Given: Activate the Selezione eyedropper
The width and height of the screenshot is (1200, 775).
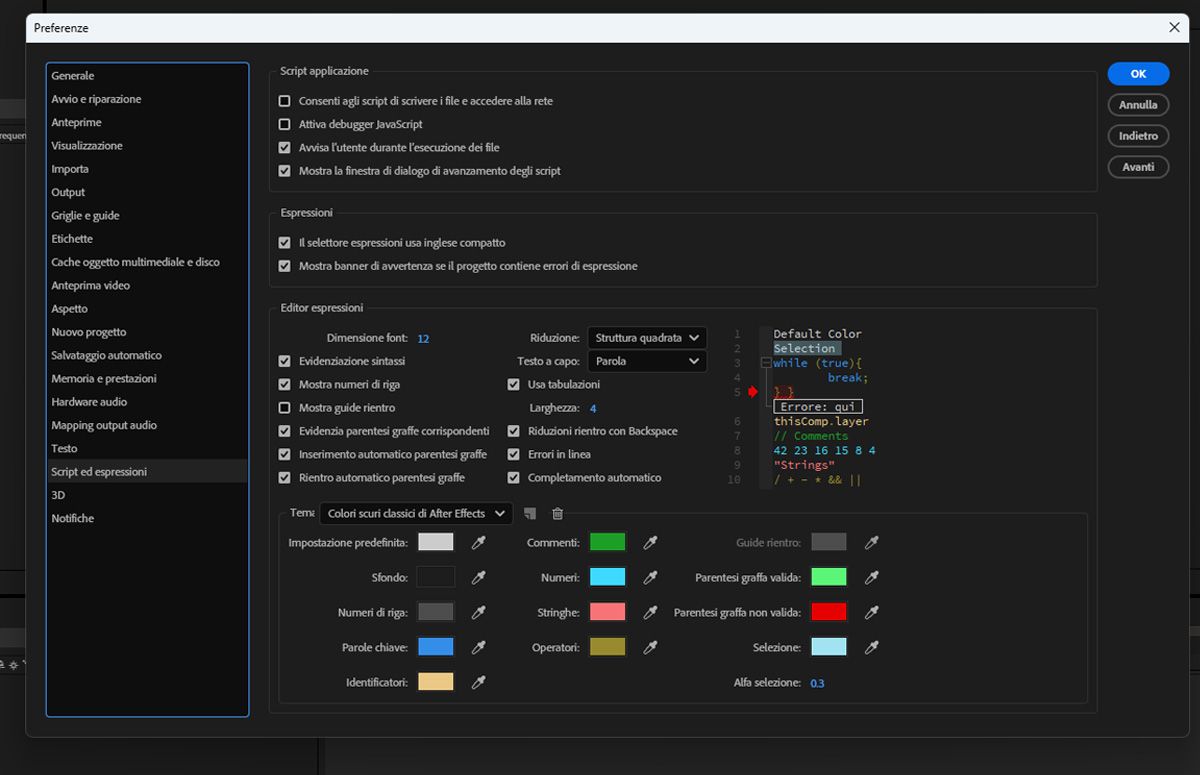Looking at the screenshot, I should click(x=872, y=647).
